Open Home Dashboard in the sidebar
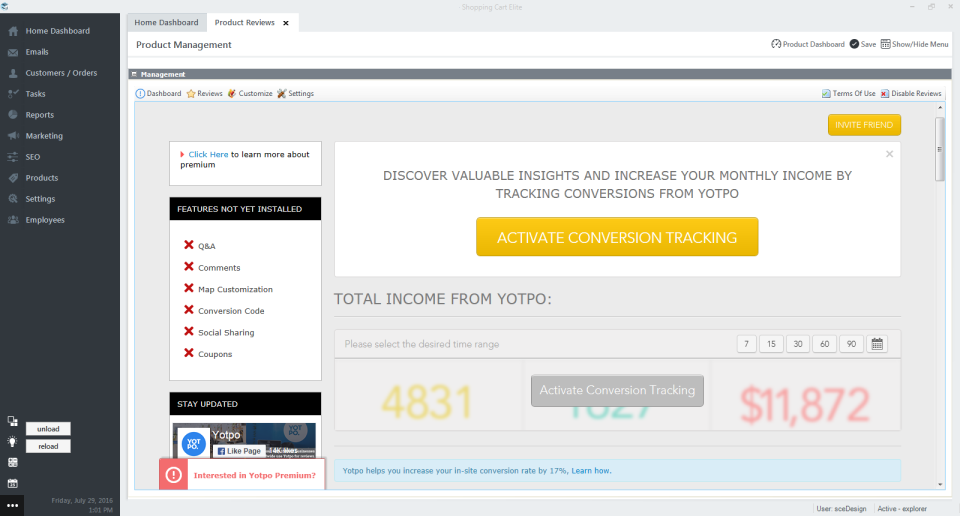The image size is (960, 516). (58, 31)
